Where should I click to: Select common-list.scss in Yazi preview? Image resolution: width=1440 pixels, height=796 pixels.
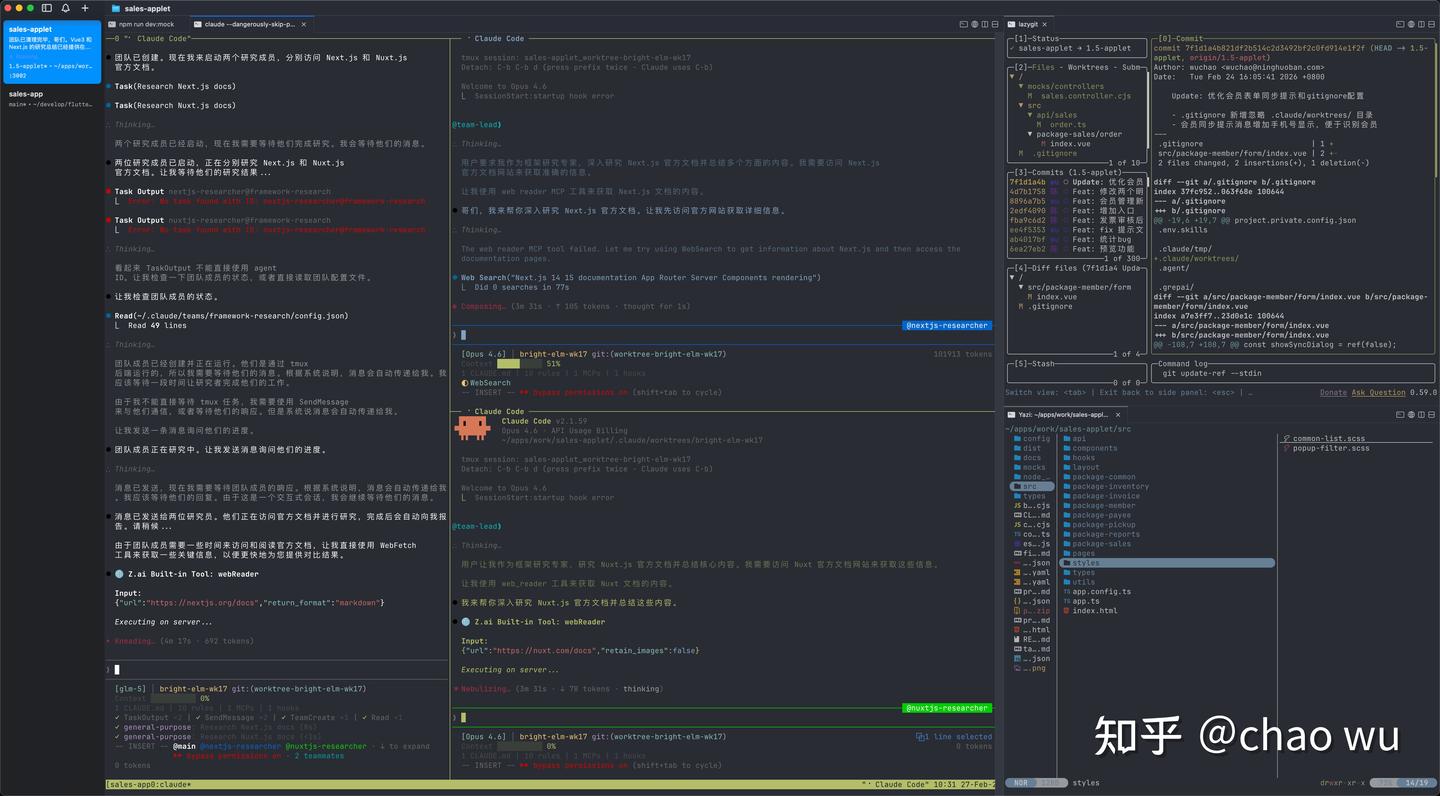click(1329, 439)
